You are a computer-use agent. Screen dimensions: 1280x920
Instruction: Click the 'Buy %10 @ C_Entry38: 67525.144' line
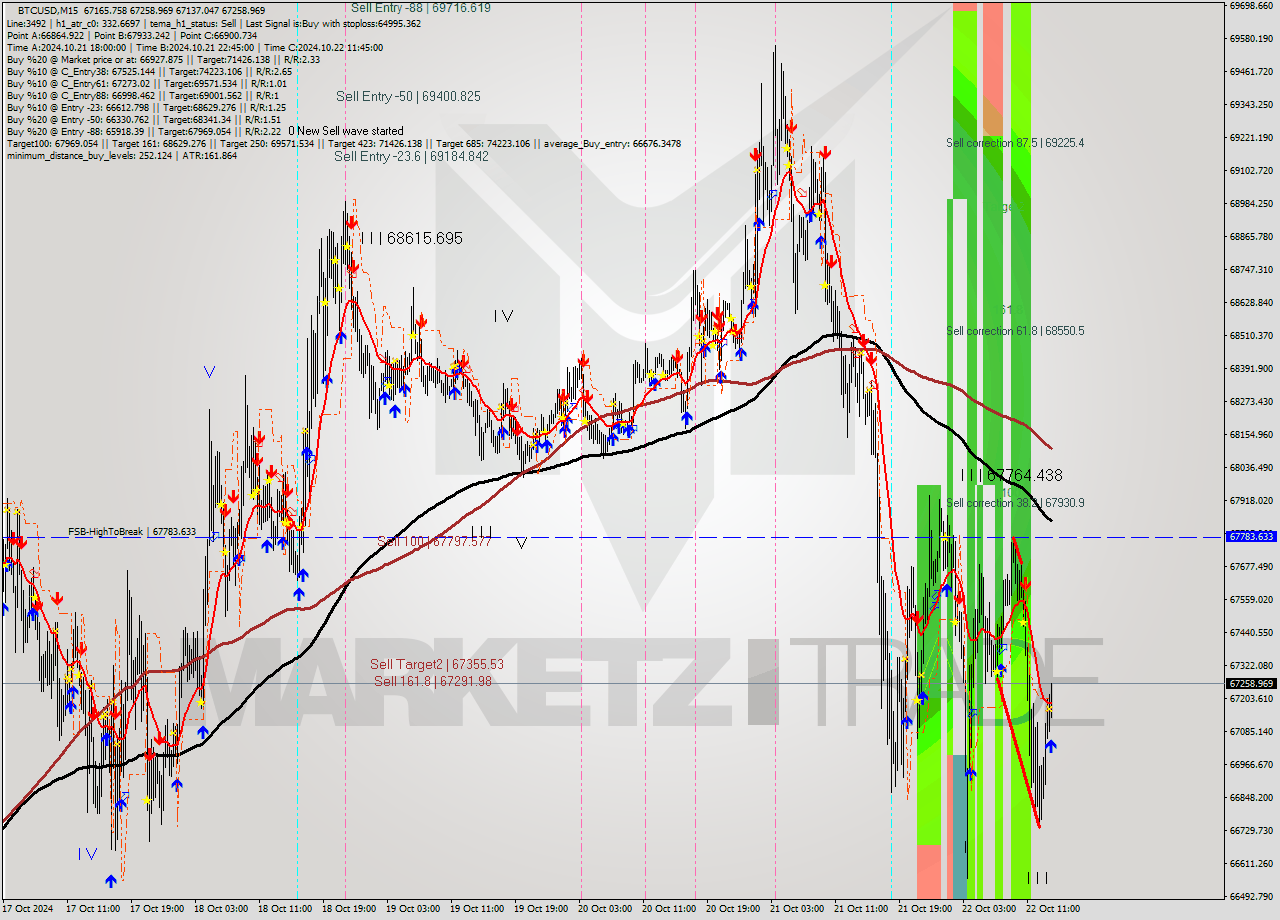(x=149, y=71)
